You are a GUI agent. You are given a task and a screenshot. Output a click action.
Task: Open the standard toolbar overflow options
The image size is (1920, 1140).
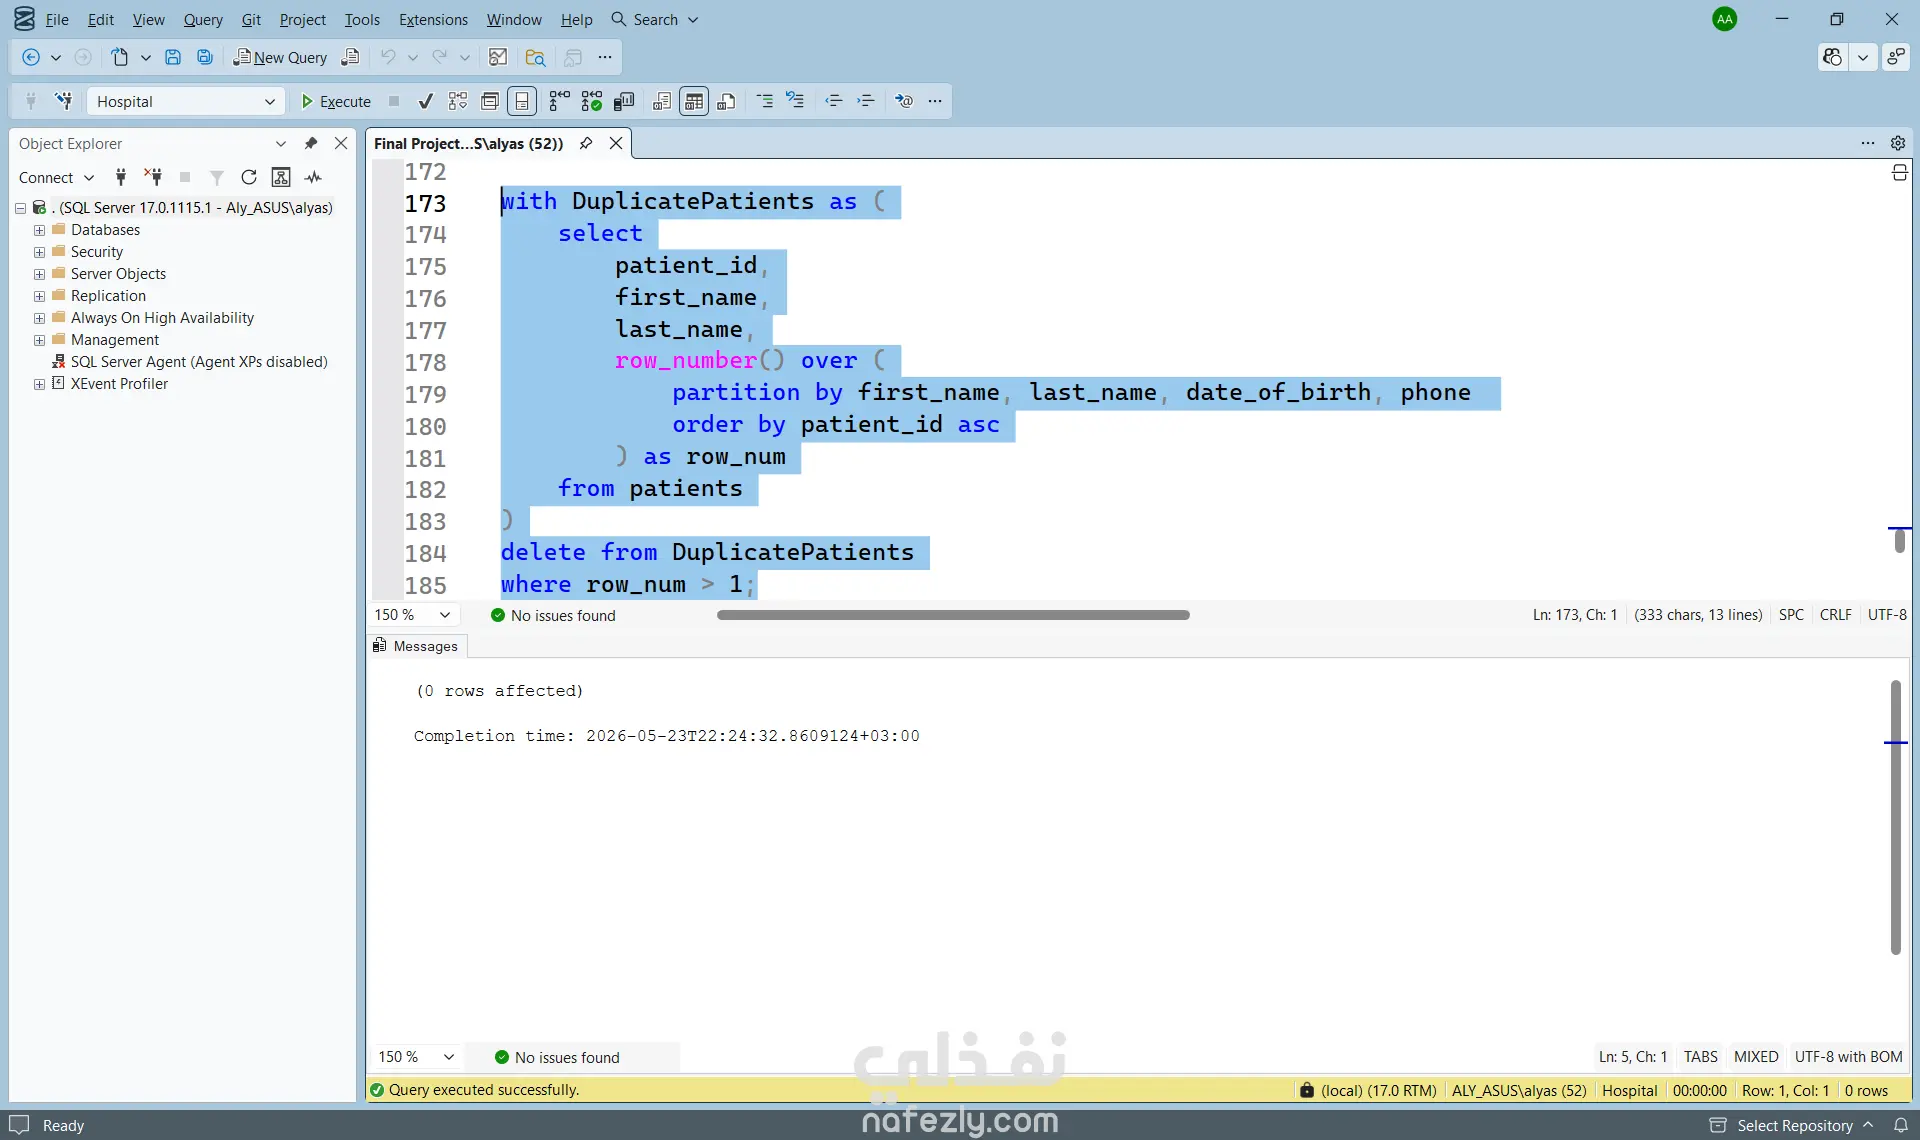[605, 58]
